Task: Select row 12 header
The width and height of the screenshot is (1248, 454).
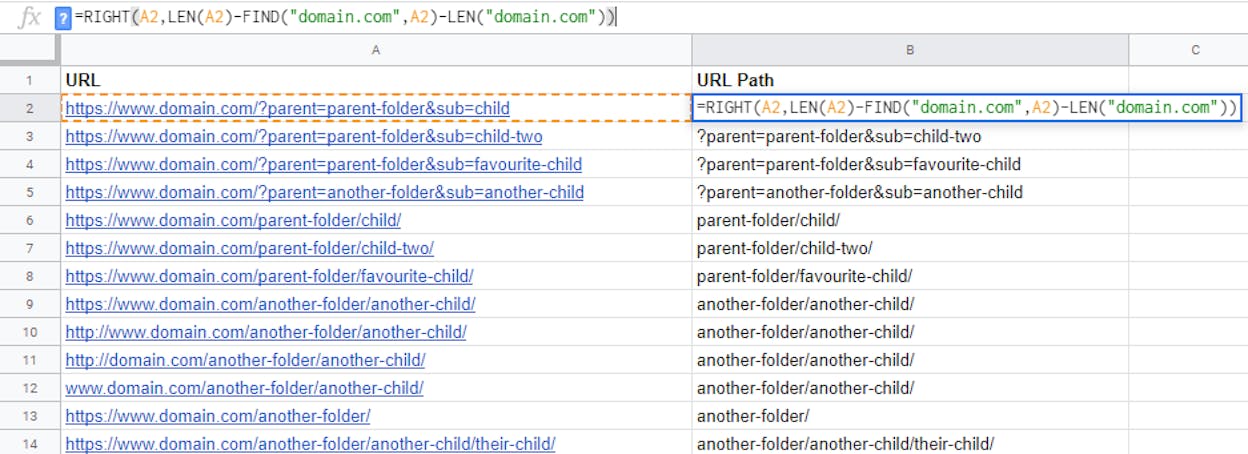Action: tap(30, 388)
